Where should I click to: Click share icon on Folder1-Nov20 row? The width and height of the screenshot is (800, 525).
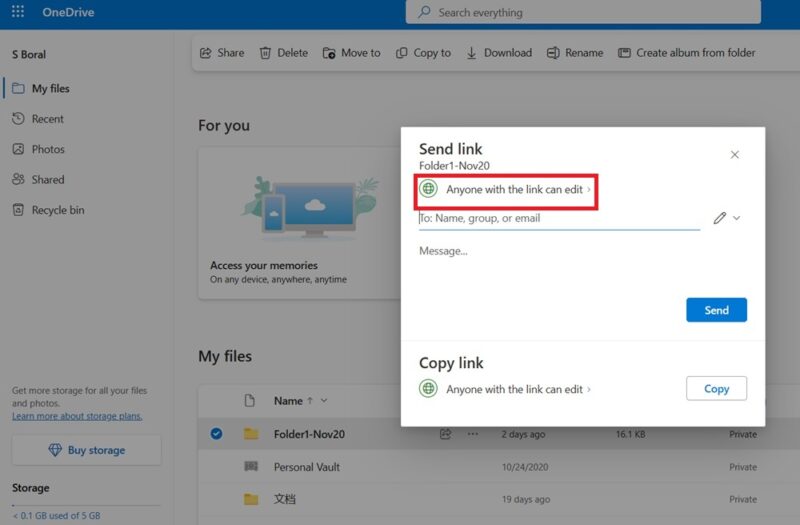pyautogui.click(x=445, y=434)
